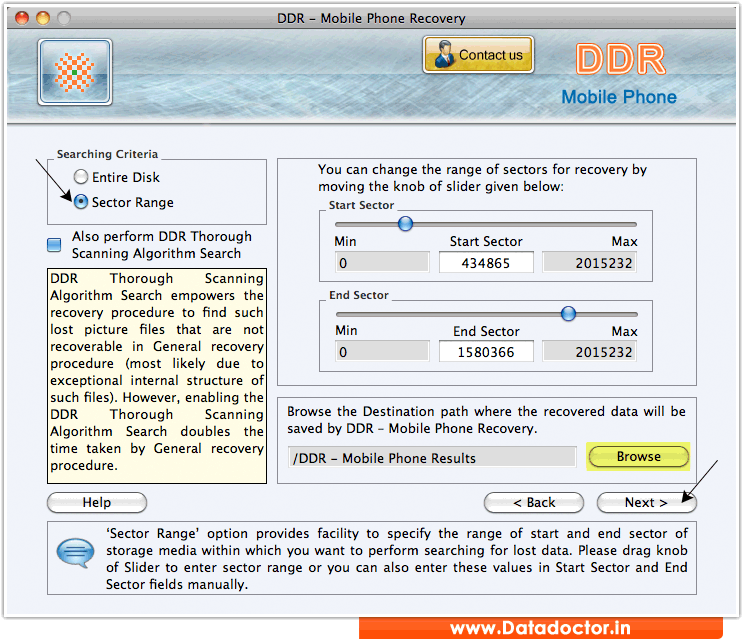Image resolution: width=743 pixels, height=639 pixels.
Task: Enable DDR Thorough Scanning Algorithm Search checkbox
Action: point(54,245)
